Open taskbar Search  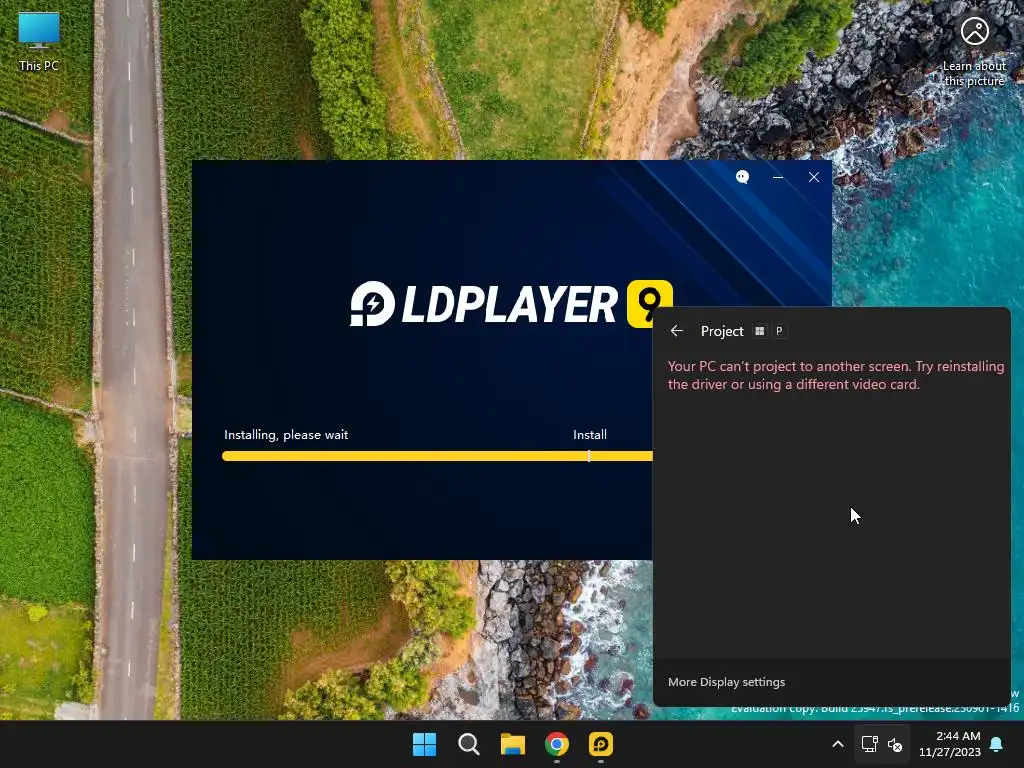468,744
